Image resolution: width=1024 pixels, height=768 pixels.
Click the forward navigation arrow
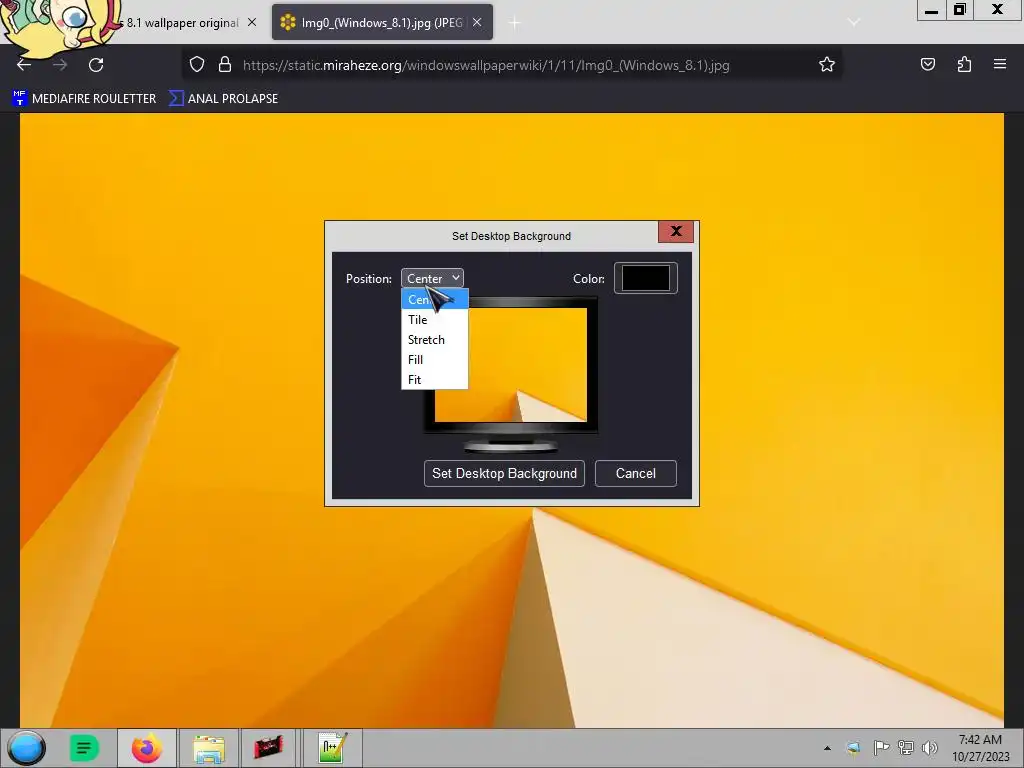[x=60, y=65]
